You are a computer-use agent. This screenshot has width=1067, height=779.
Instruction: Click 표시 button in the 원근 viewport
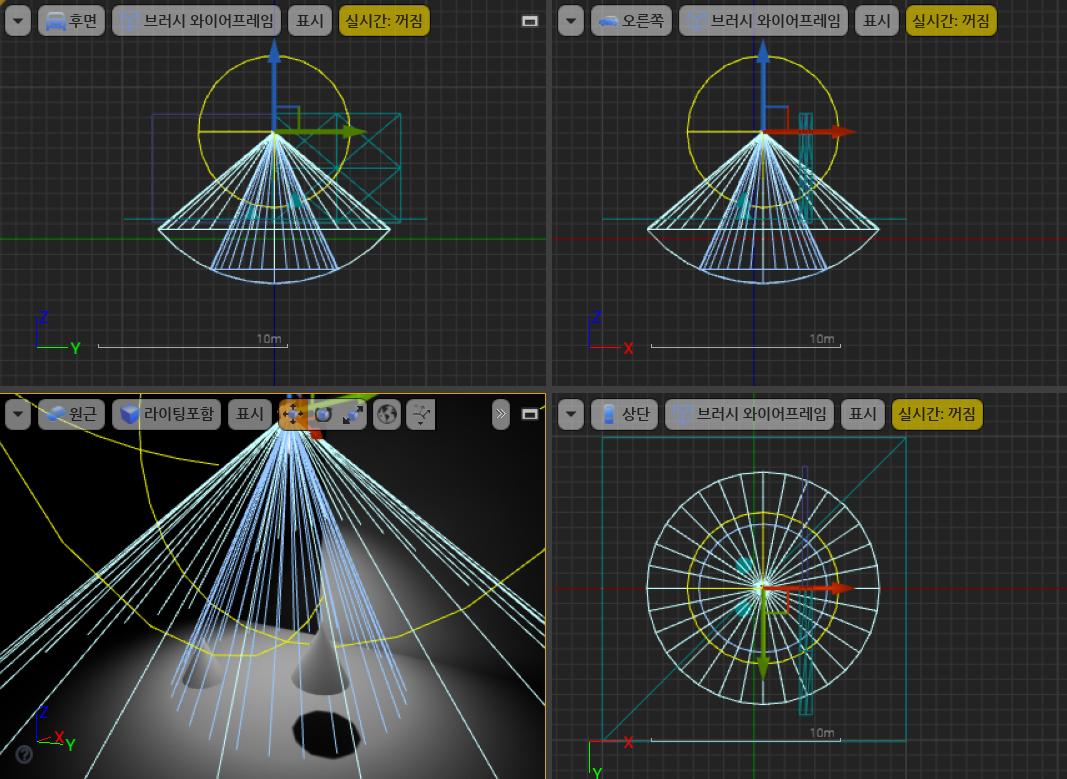(250, 414)
